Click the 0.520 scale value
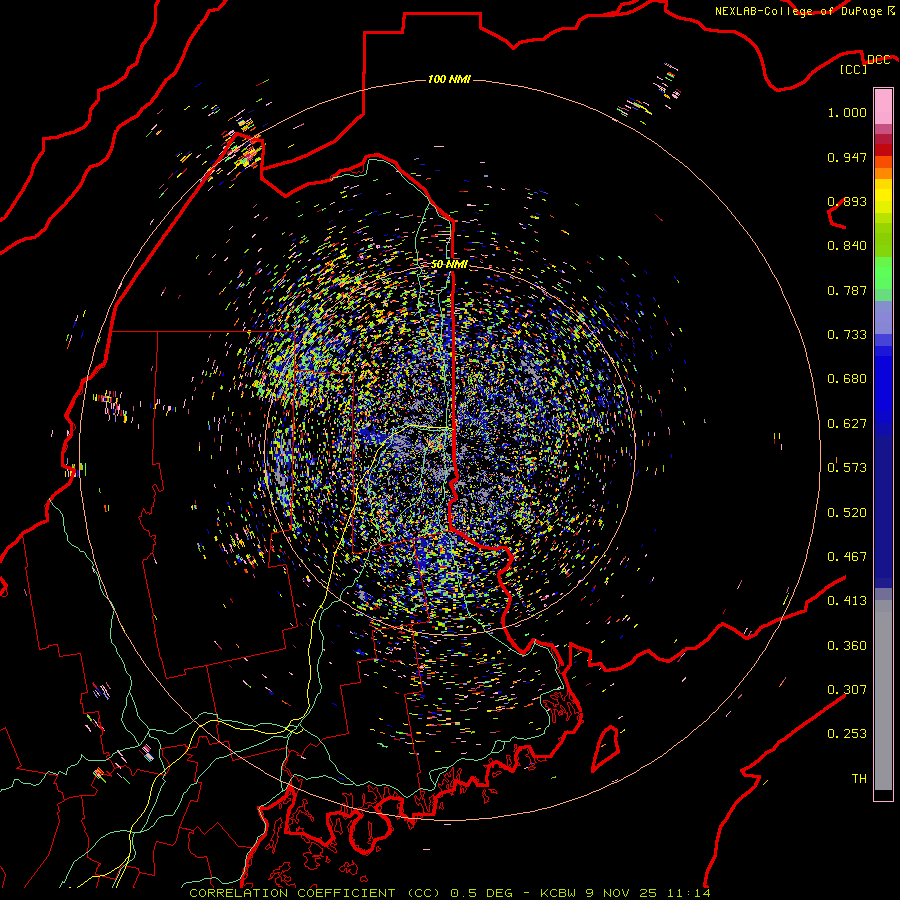Image resolution: width=900 pixels, height=900 pixels. [847, 513]
